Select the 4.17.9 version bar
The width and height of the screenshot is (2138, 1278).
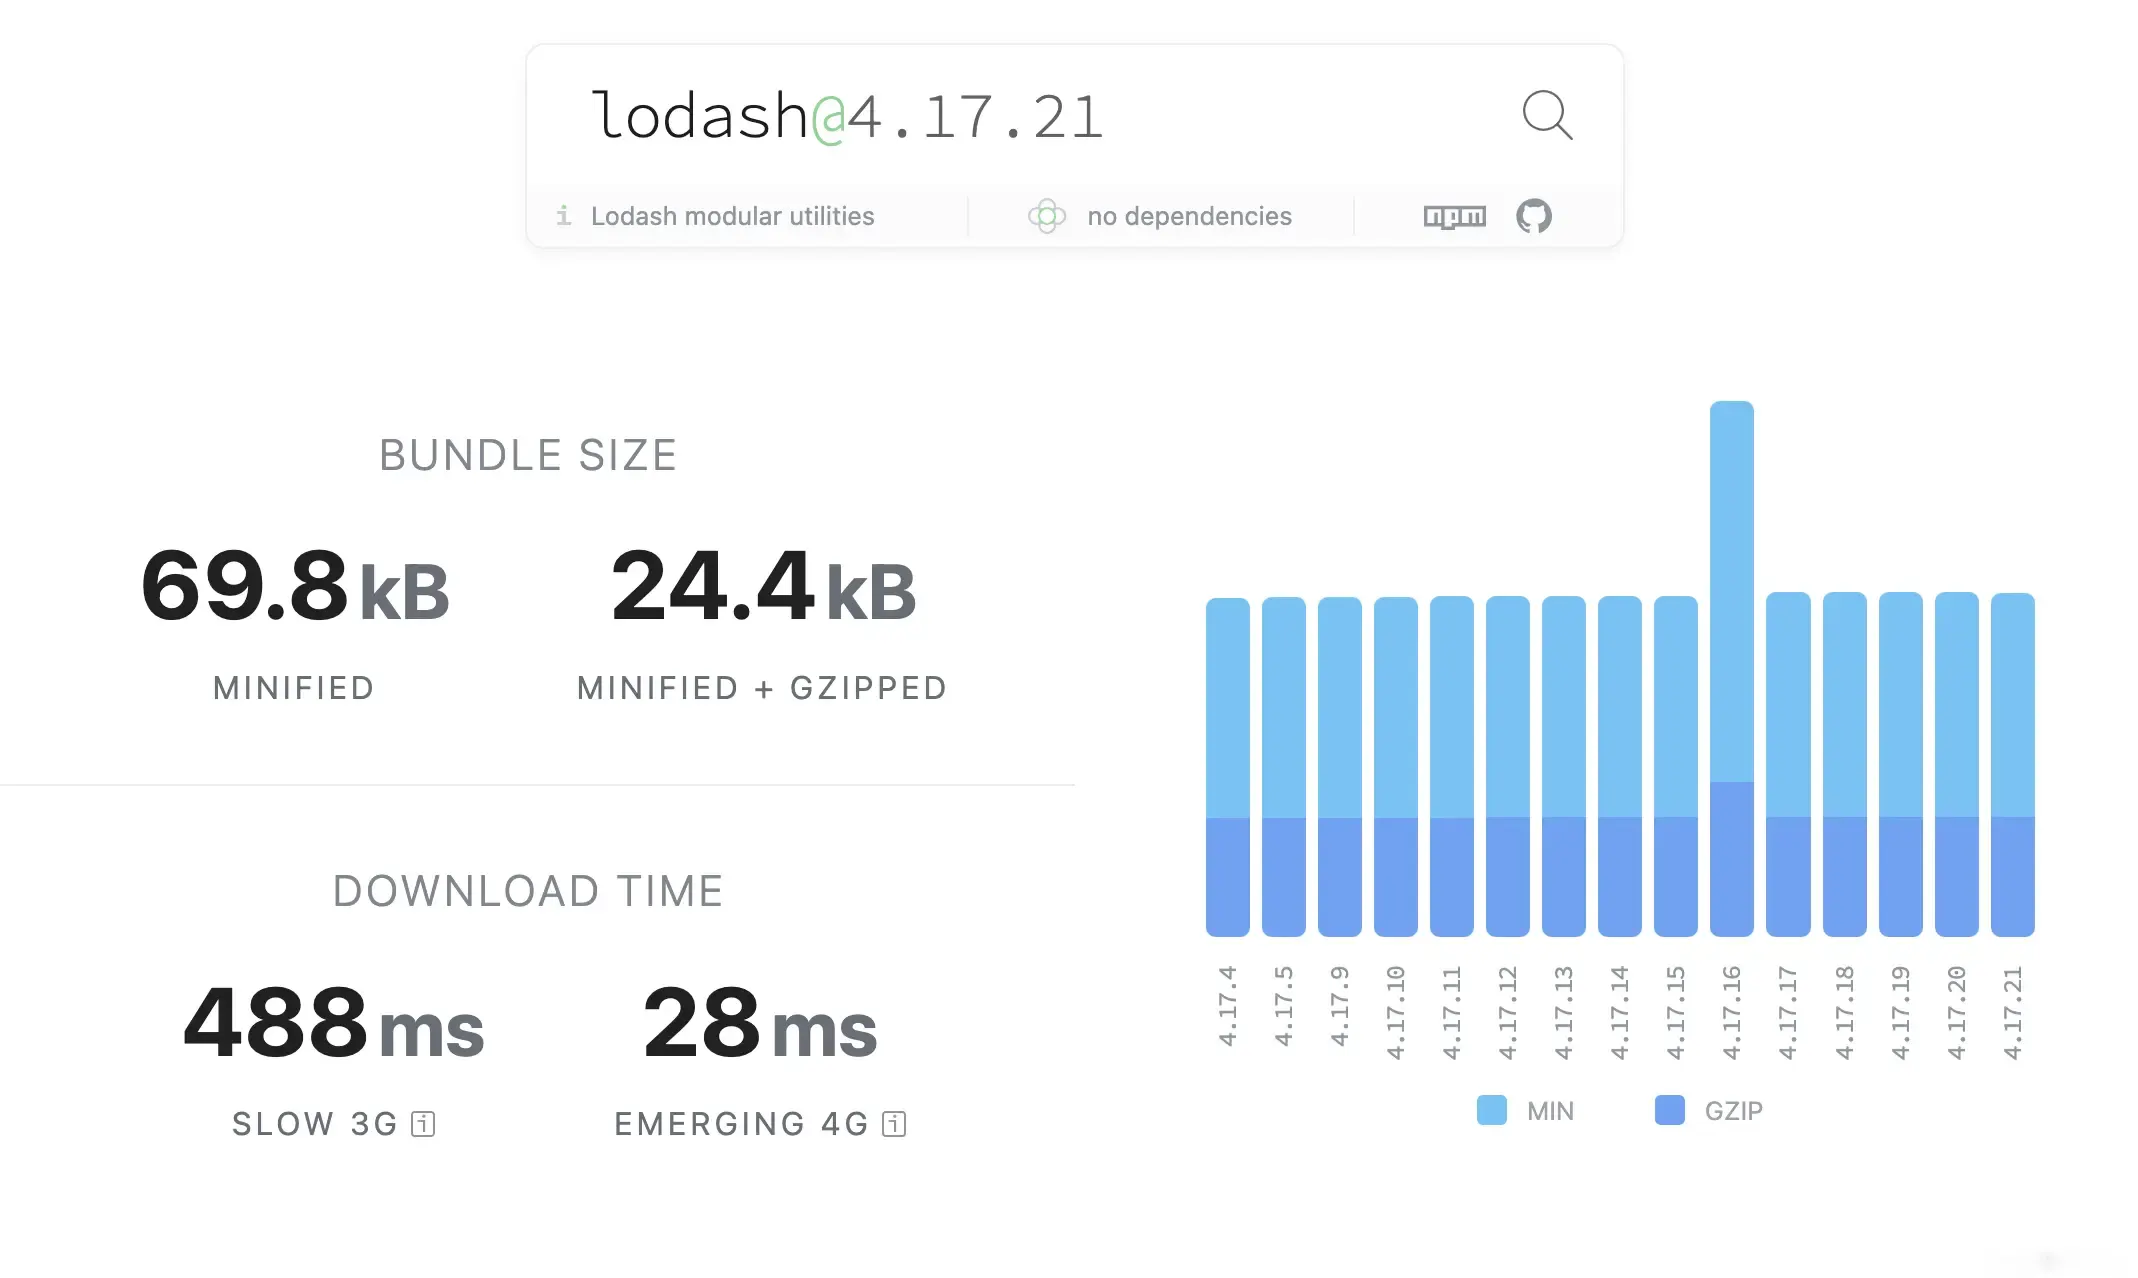[1339, 767]
